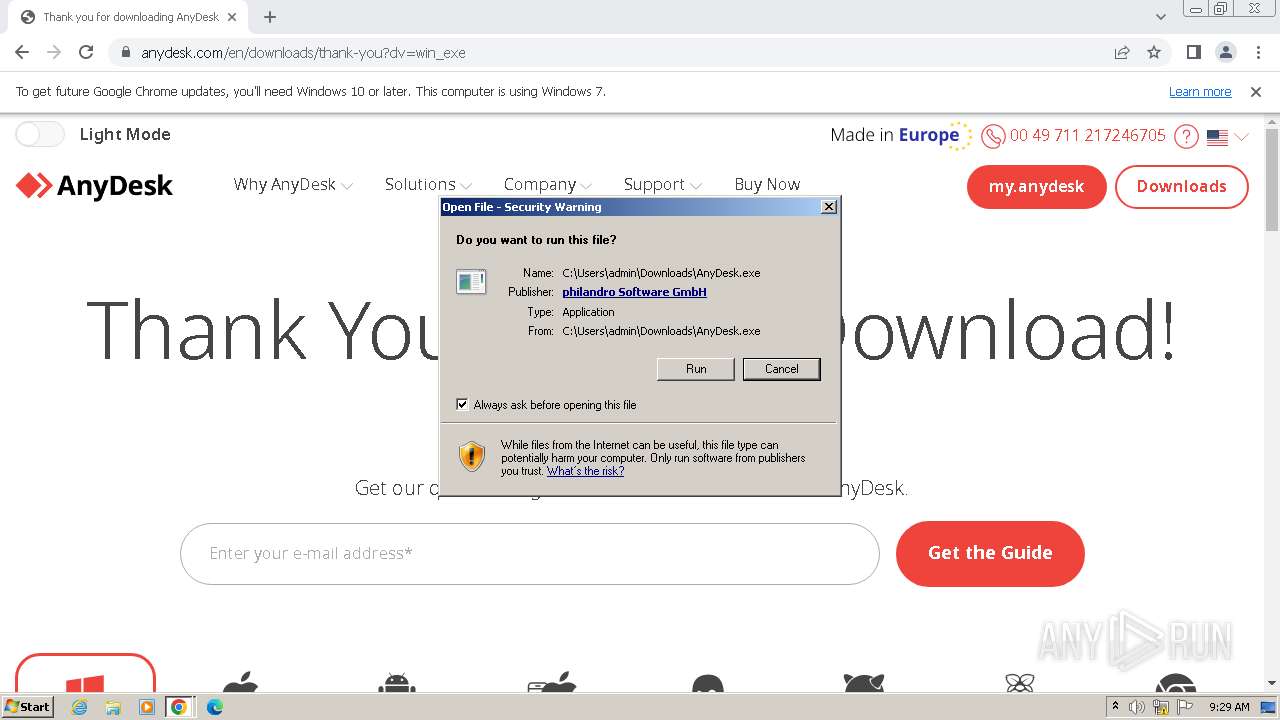
Task: Click the Action Center flag tray icon
Action: (1185, 707)
